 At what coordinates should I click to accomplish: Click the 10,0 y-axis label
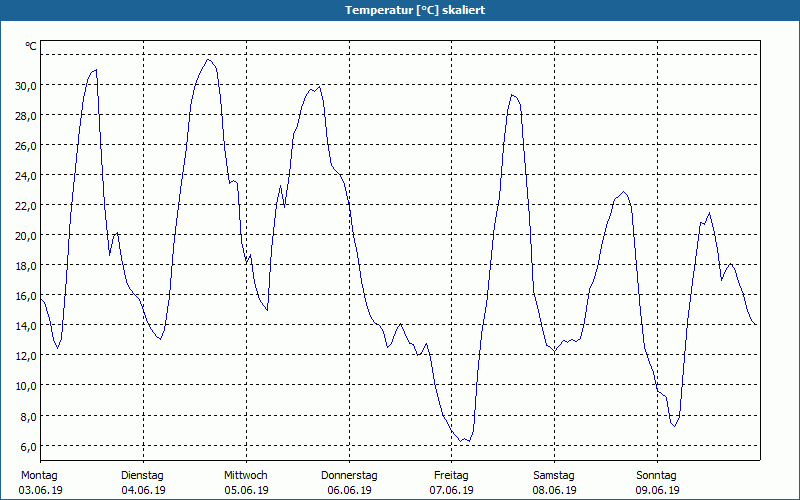26,386
